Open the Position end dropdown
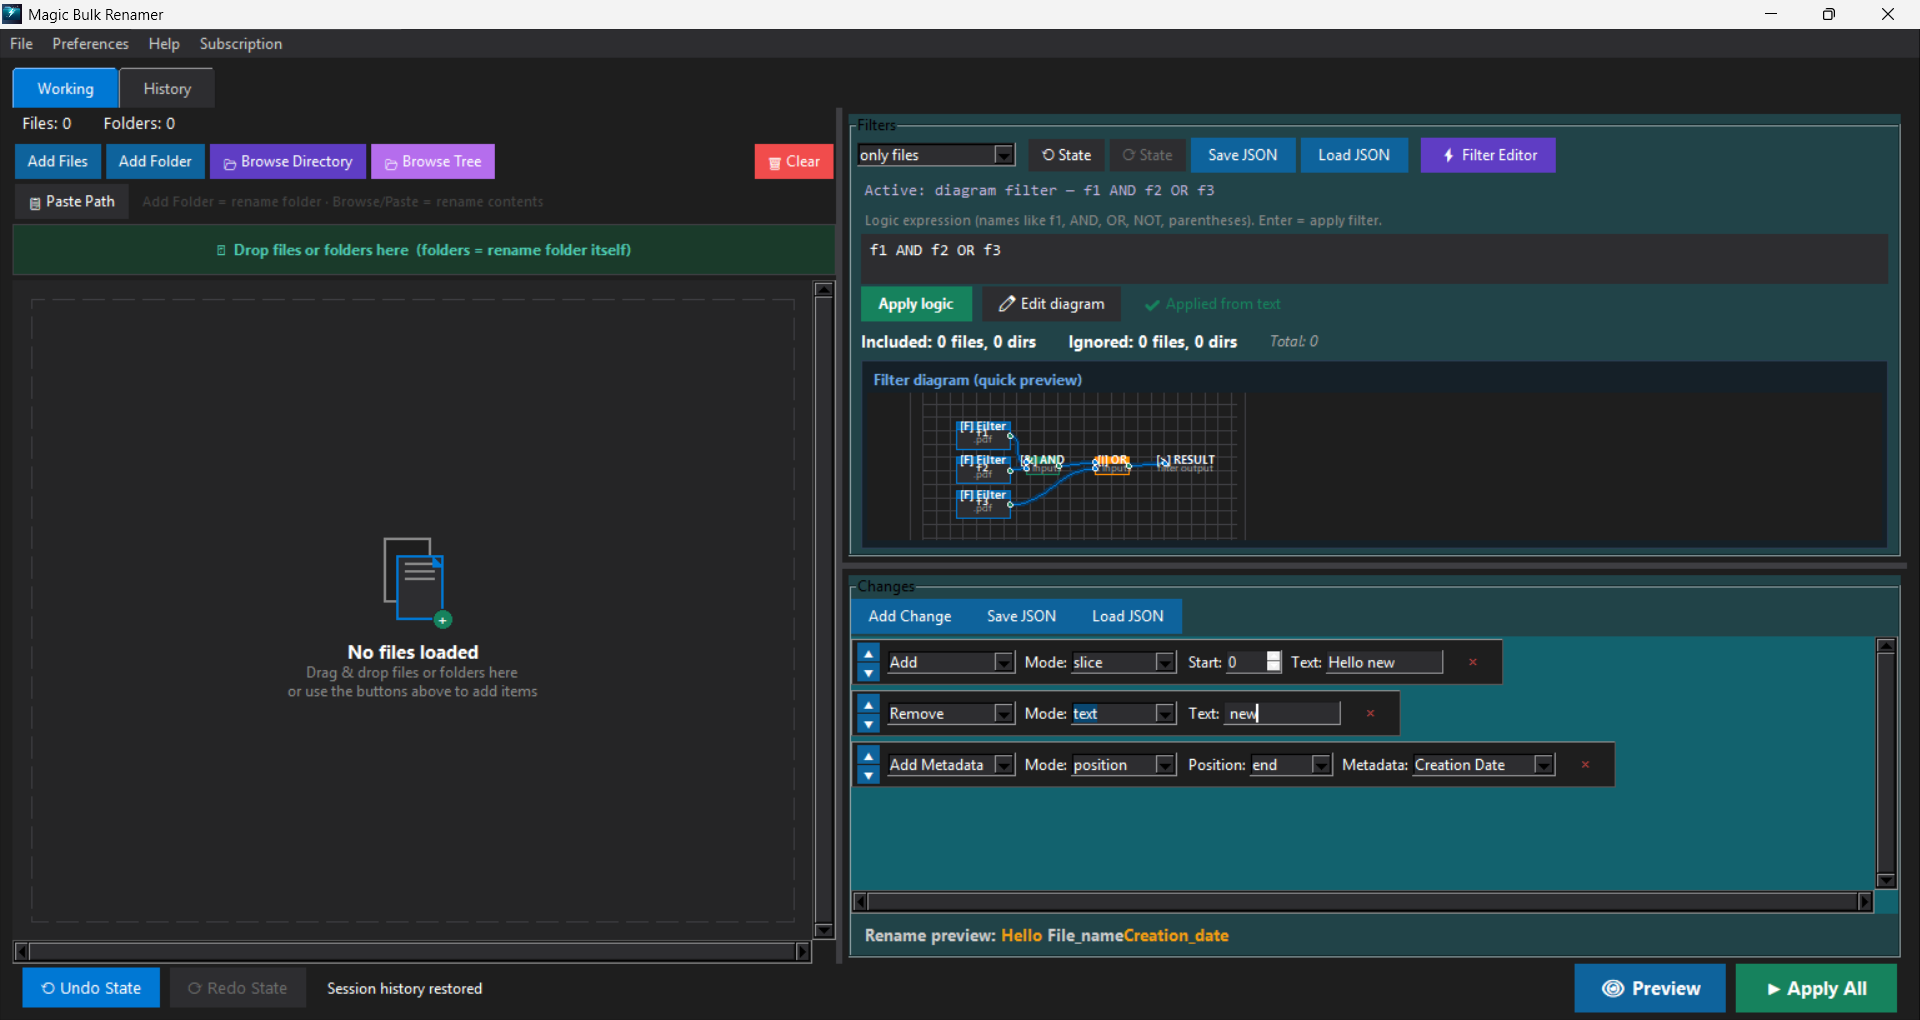The width and height of the screenshot is (1920, 1020). coord(1321,764)
